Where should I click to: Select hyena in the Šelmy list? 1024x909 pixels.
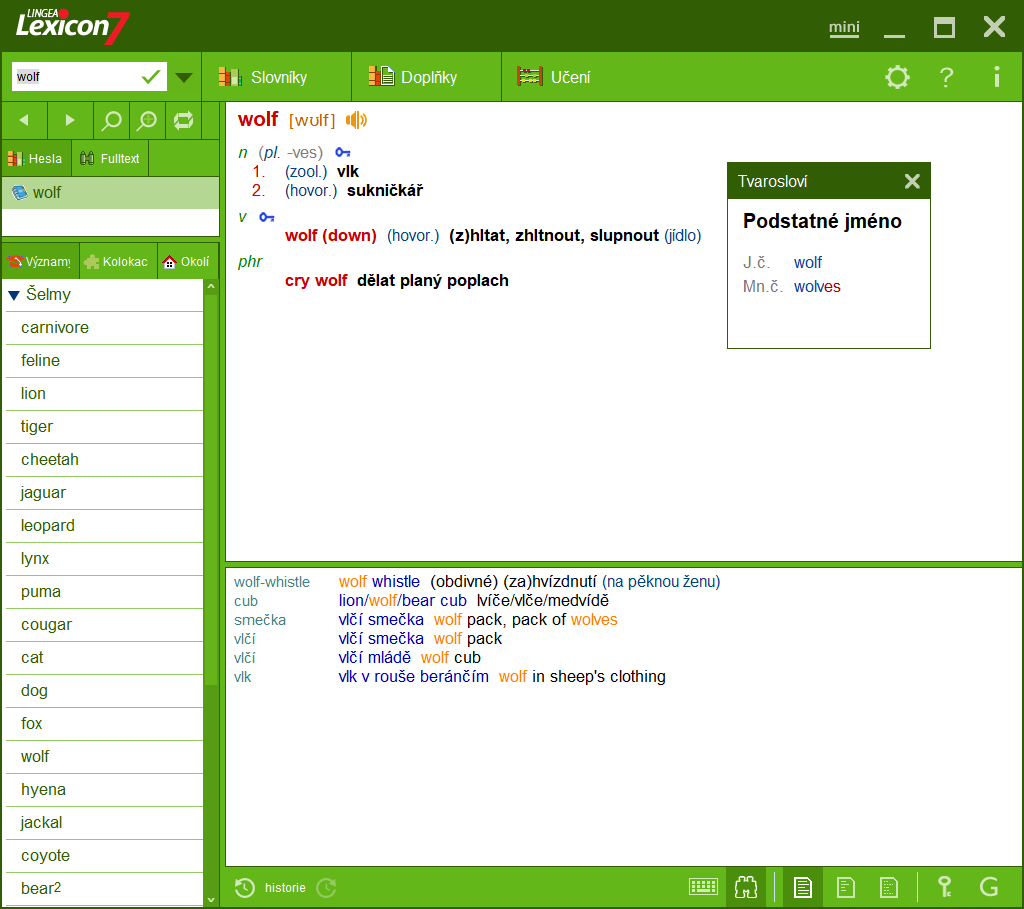pyautogui.click(x=104, y=789)
